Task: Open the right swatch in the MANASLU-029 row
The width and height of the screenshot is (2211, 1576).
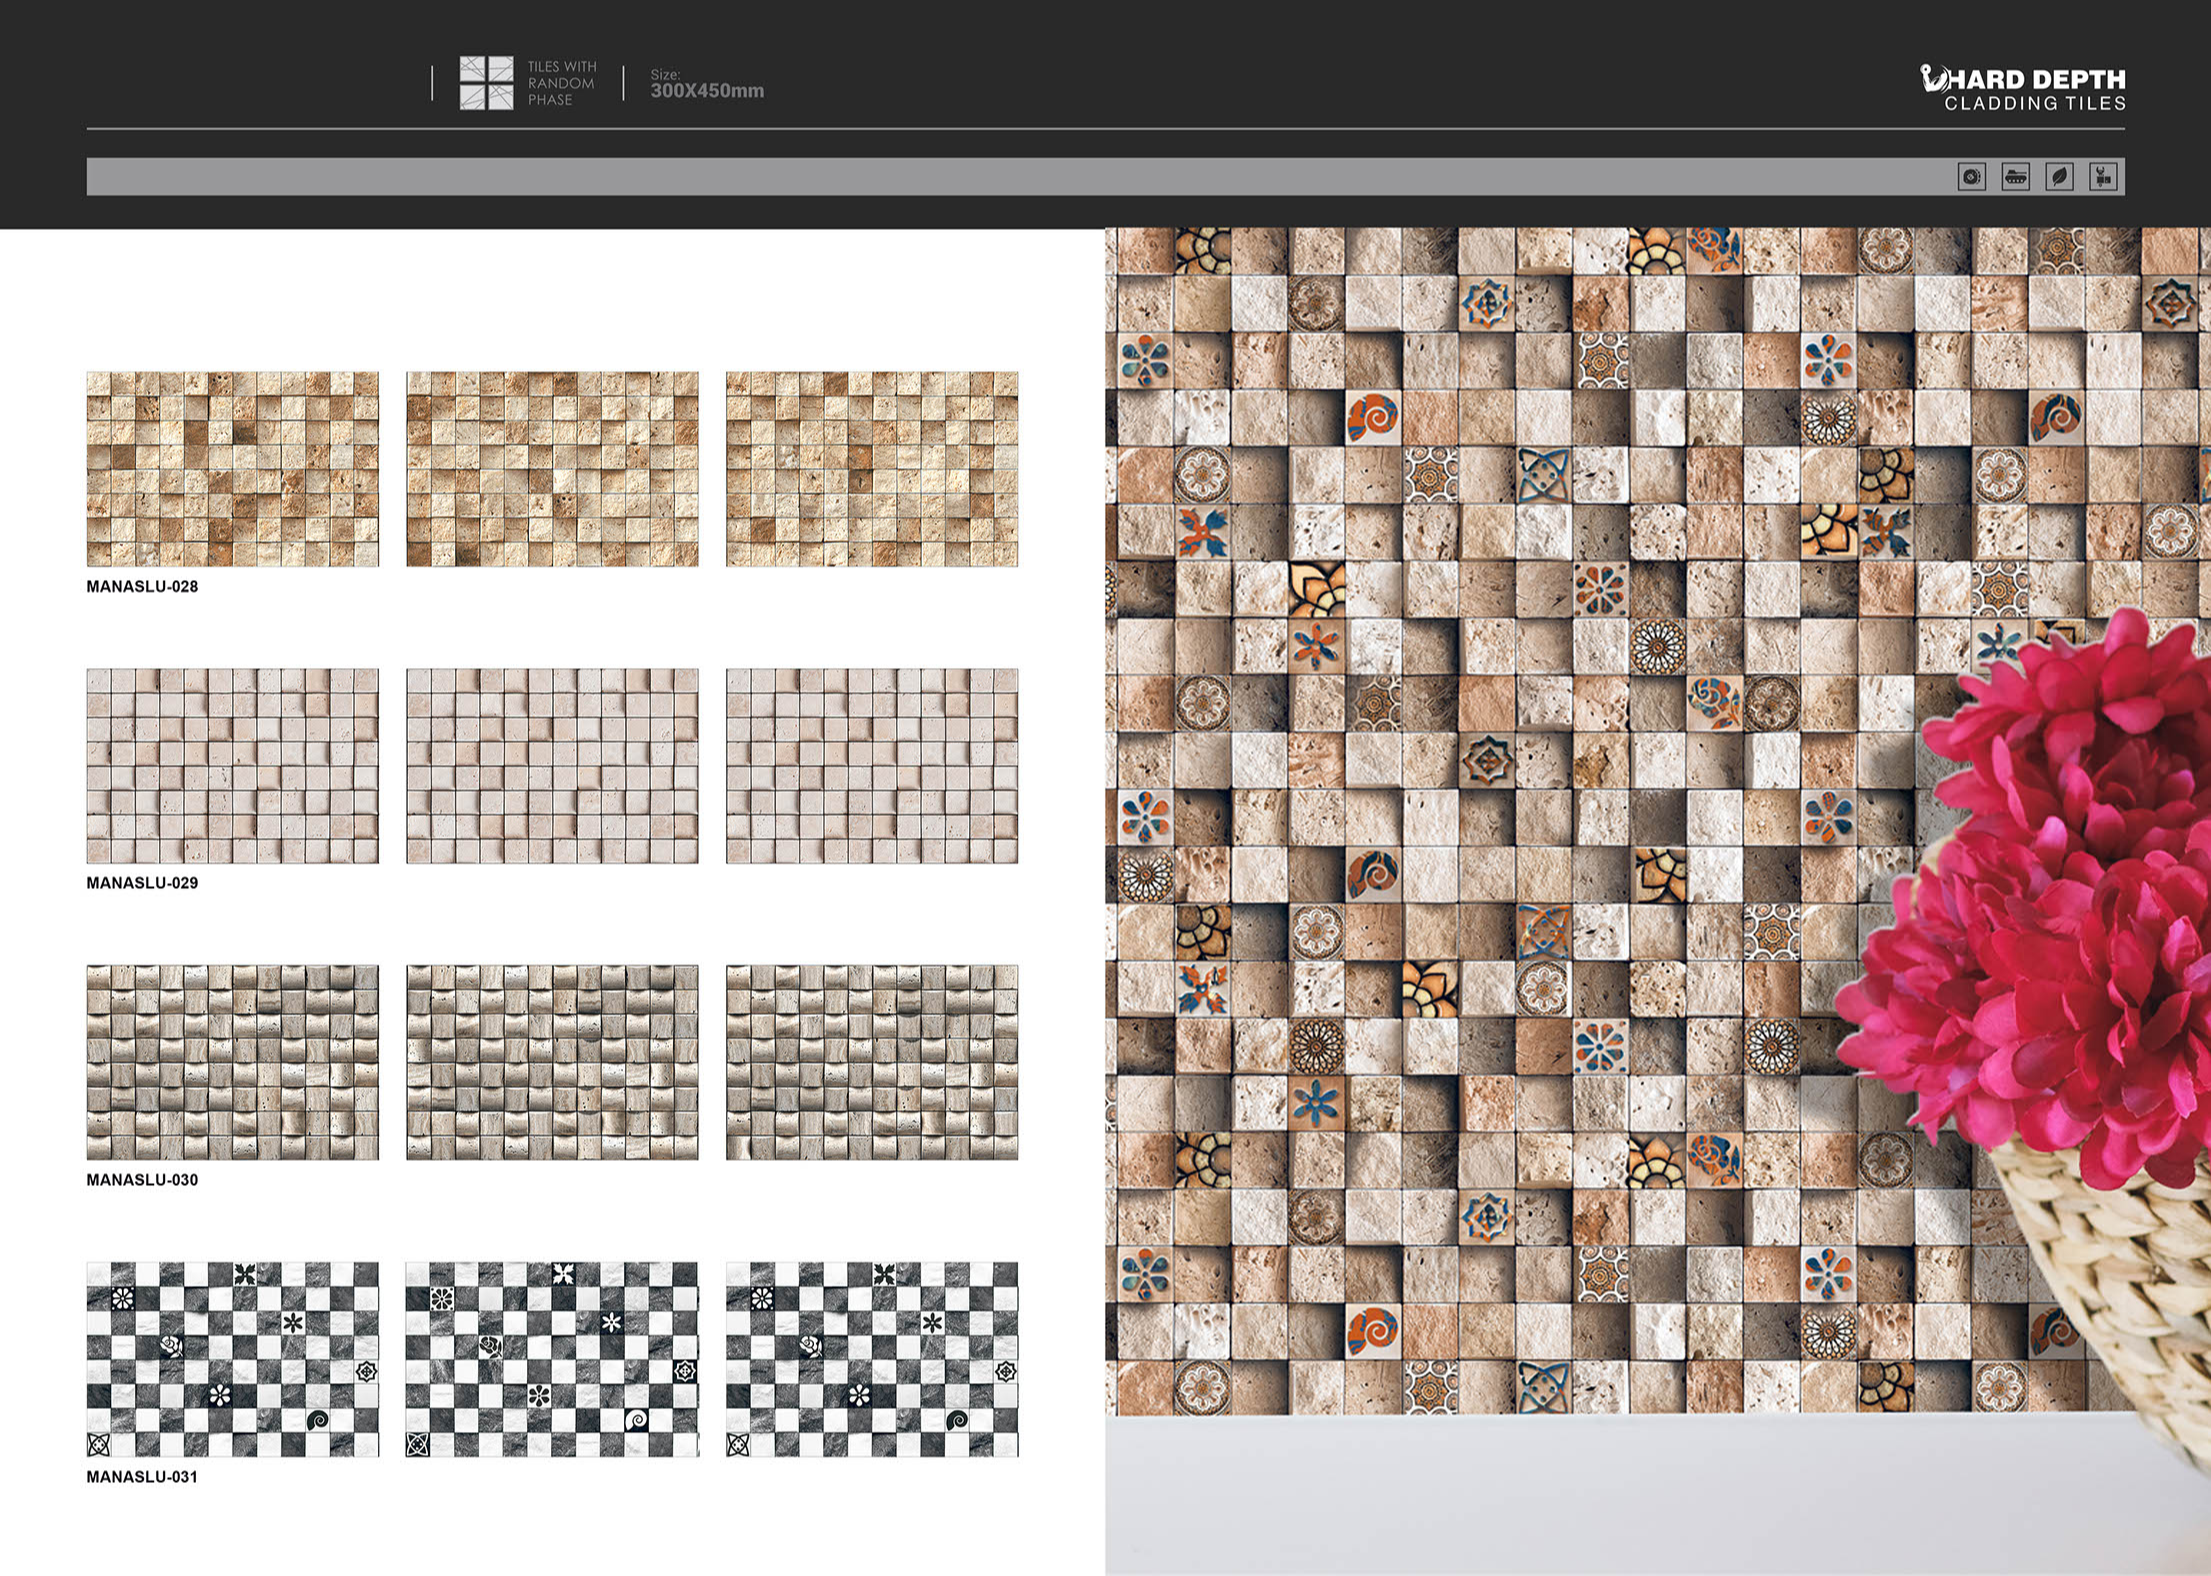Action: click(x=872, y=766)
